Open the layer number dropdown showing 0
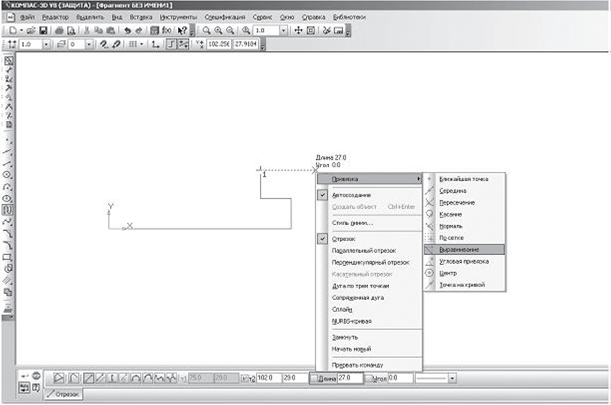 (x=89, y=44)
